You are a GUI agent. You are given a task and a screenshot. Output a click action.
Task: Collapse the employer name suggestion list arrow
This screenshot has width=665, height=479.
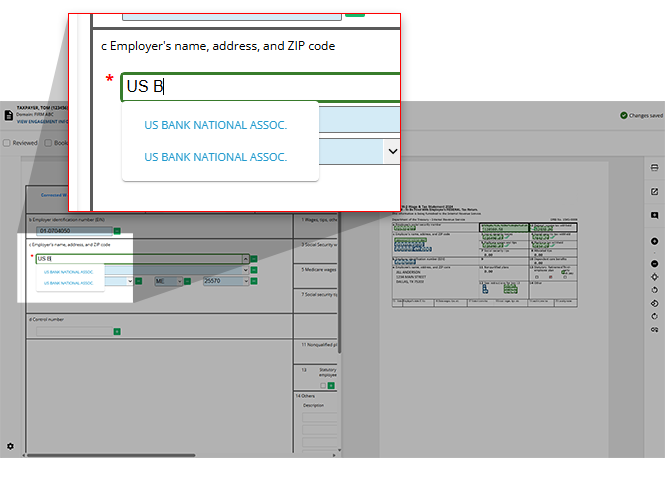point(246,258)
